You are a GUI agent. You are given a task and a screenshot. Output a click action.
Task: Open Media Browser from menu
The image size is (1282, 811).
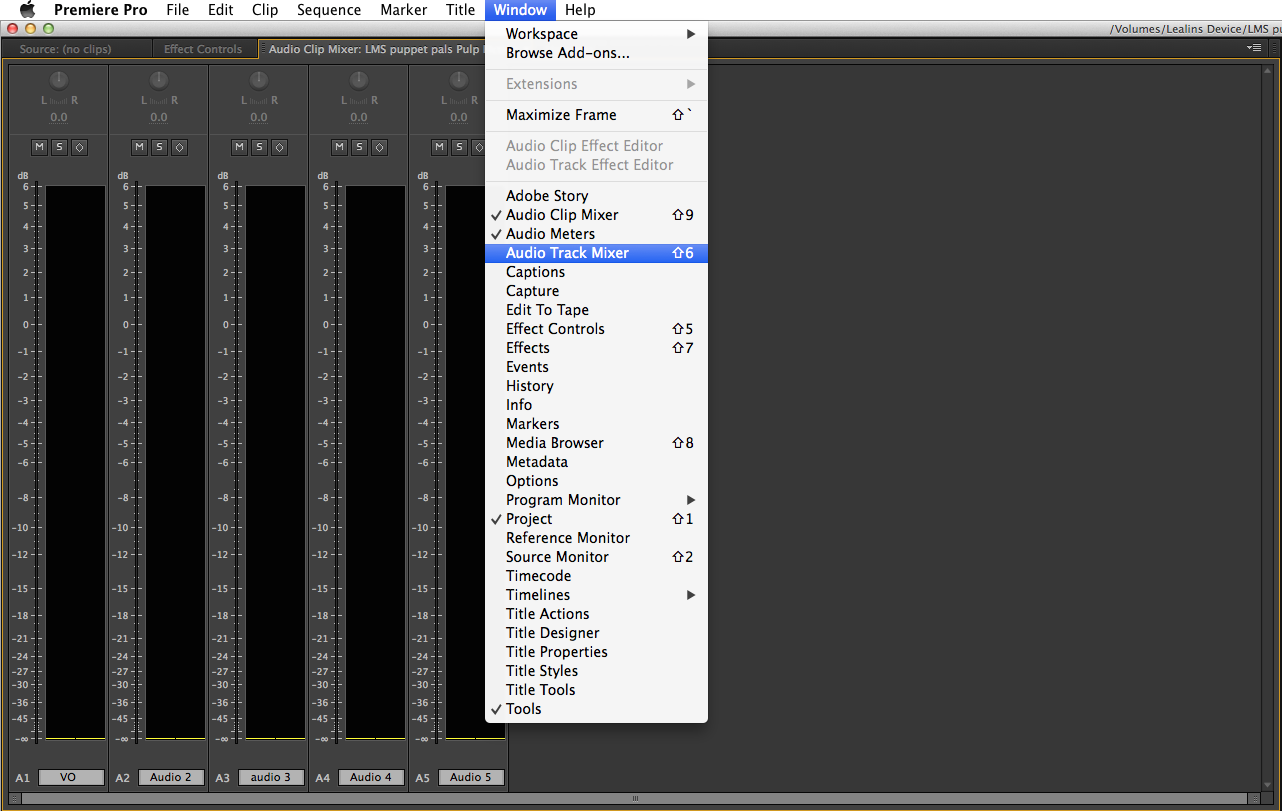[596, 443]
